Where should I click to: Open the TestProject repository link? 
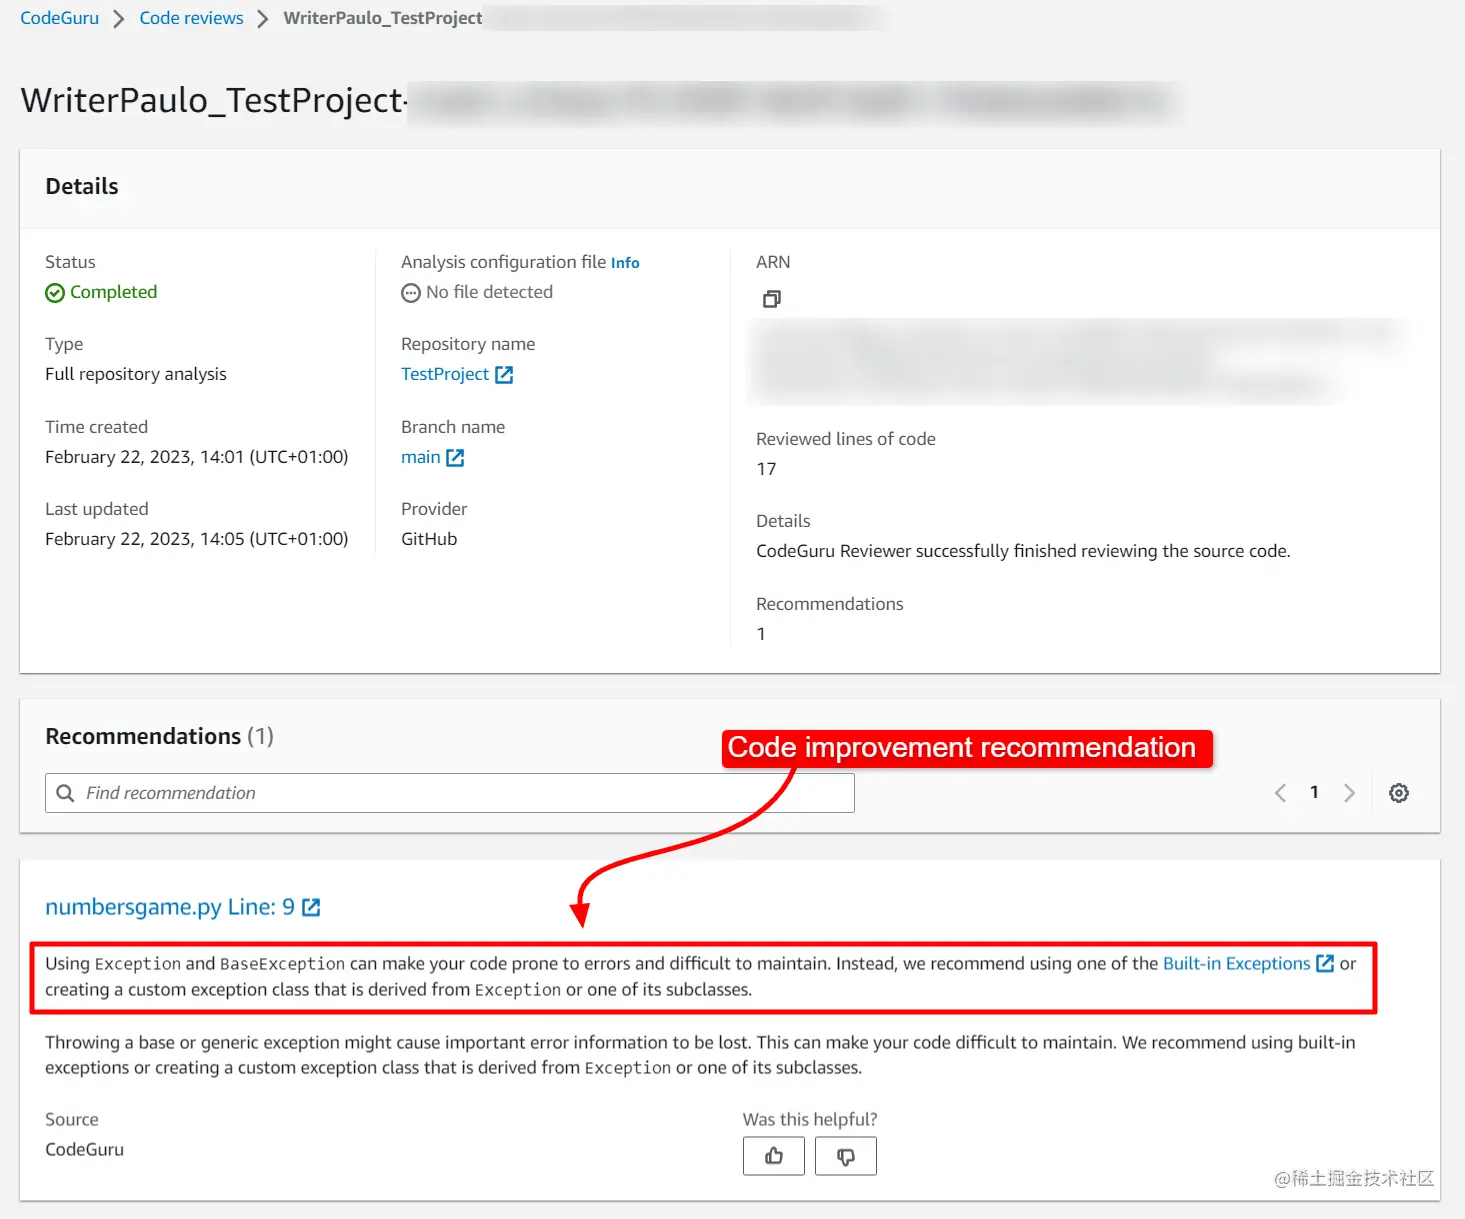pos(445,374)
